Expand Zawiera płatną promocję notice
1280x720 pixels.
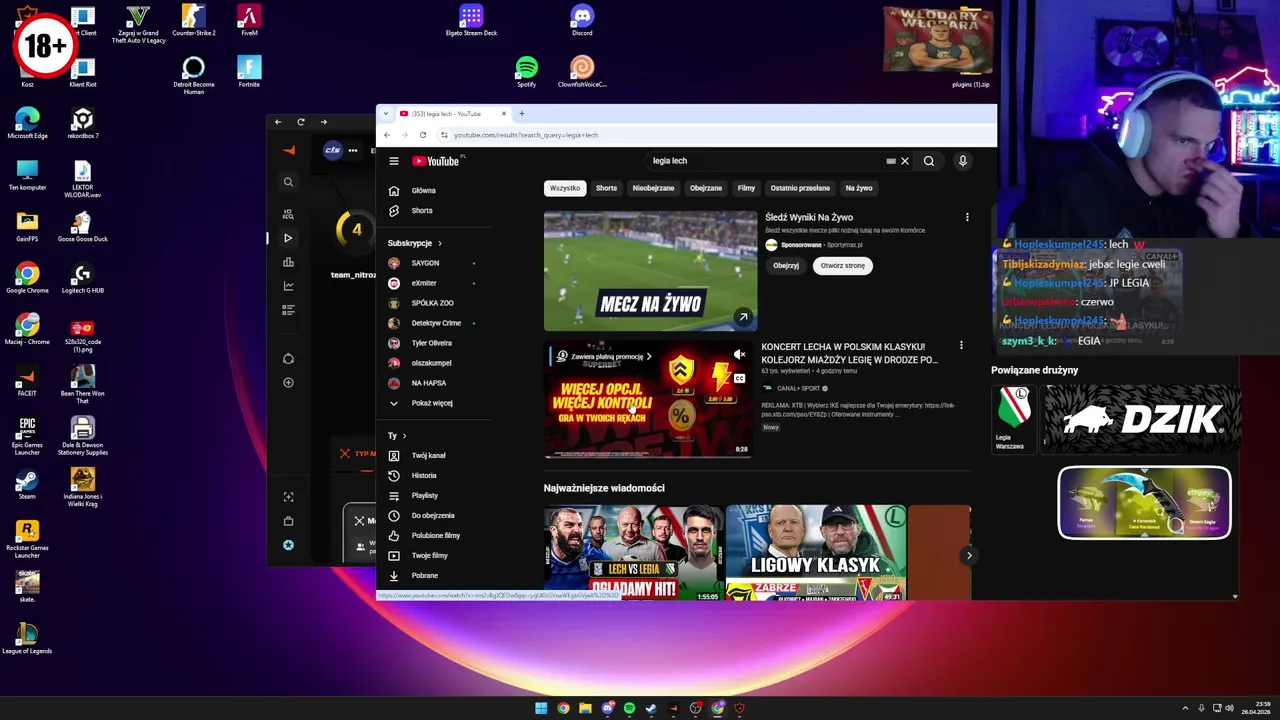pos(604,356)
